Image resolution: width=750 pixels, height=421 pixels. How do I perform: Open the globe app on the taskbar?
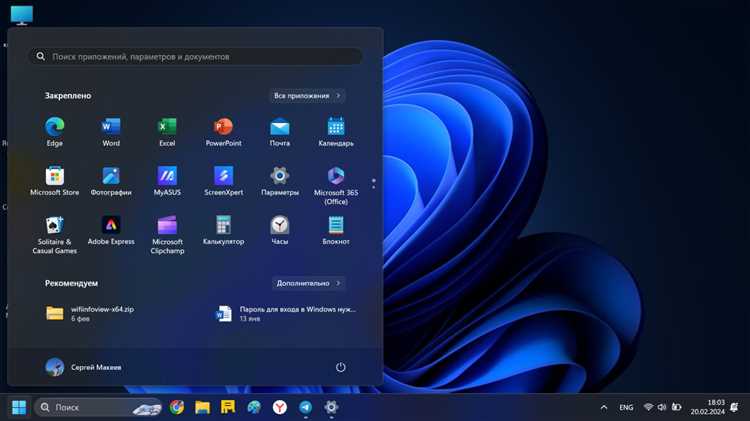click(x=254, y=407)
